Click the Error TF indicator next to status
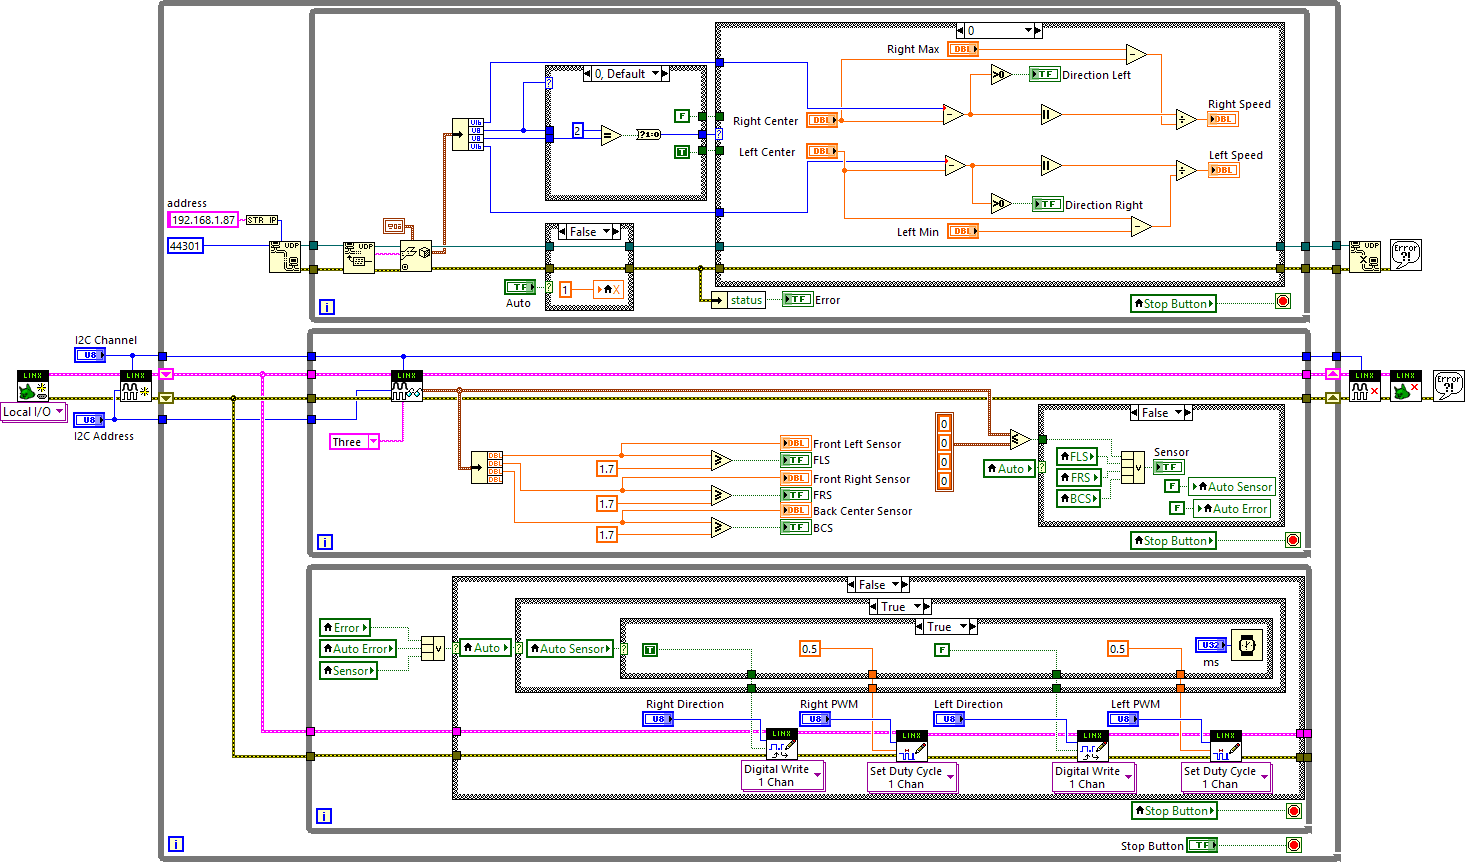The image size is (1465, 862). point(797,299)
